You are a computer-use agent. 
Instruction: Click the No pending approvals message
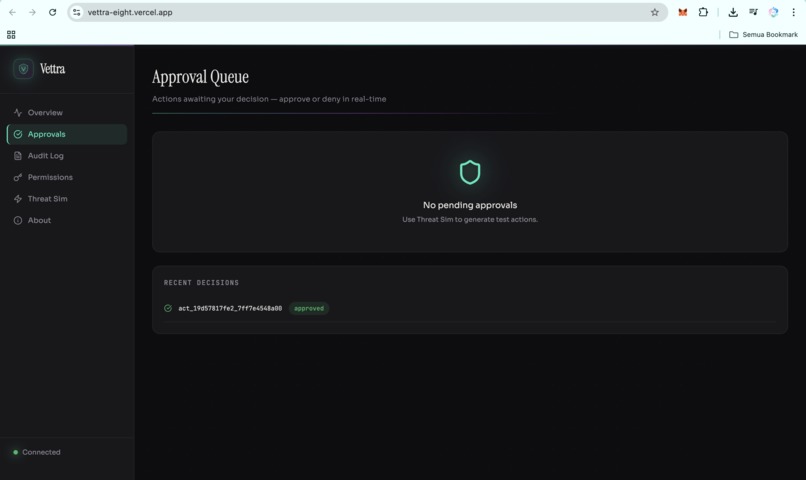point(470,205)
